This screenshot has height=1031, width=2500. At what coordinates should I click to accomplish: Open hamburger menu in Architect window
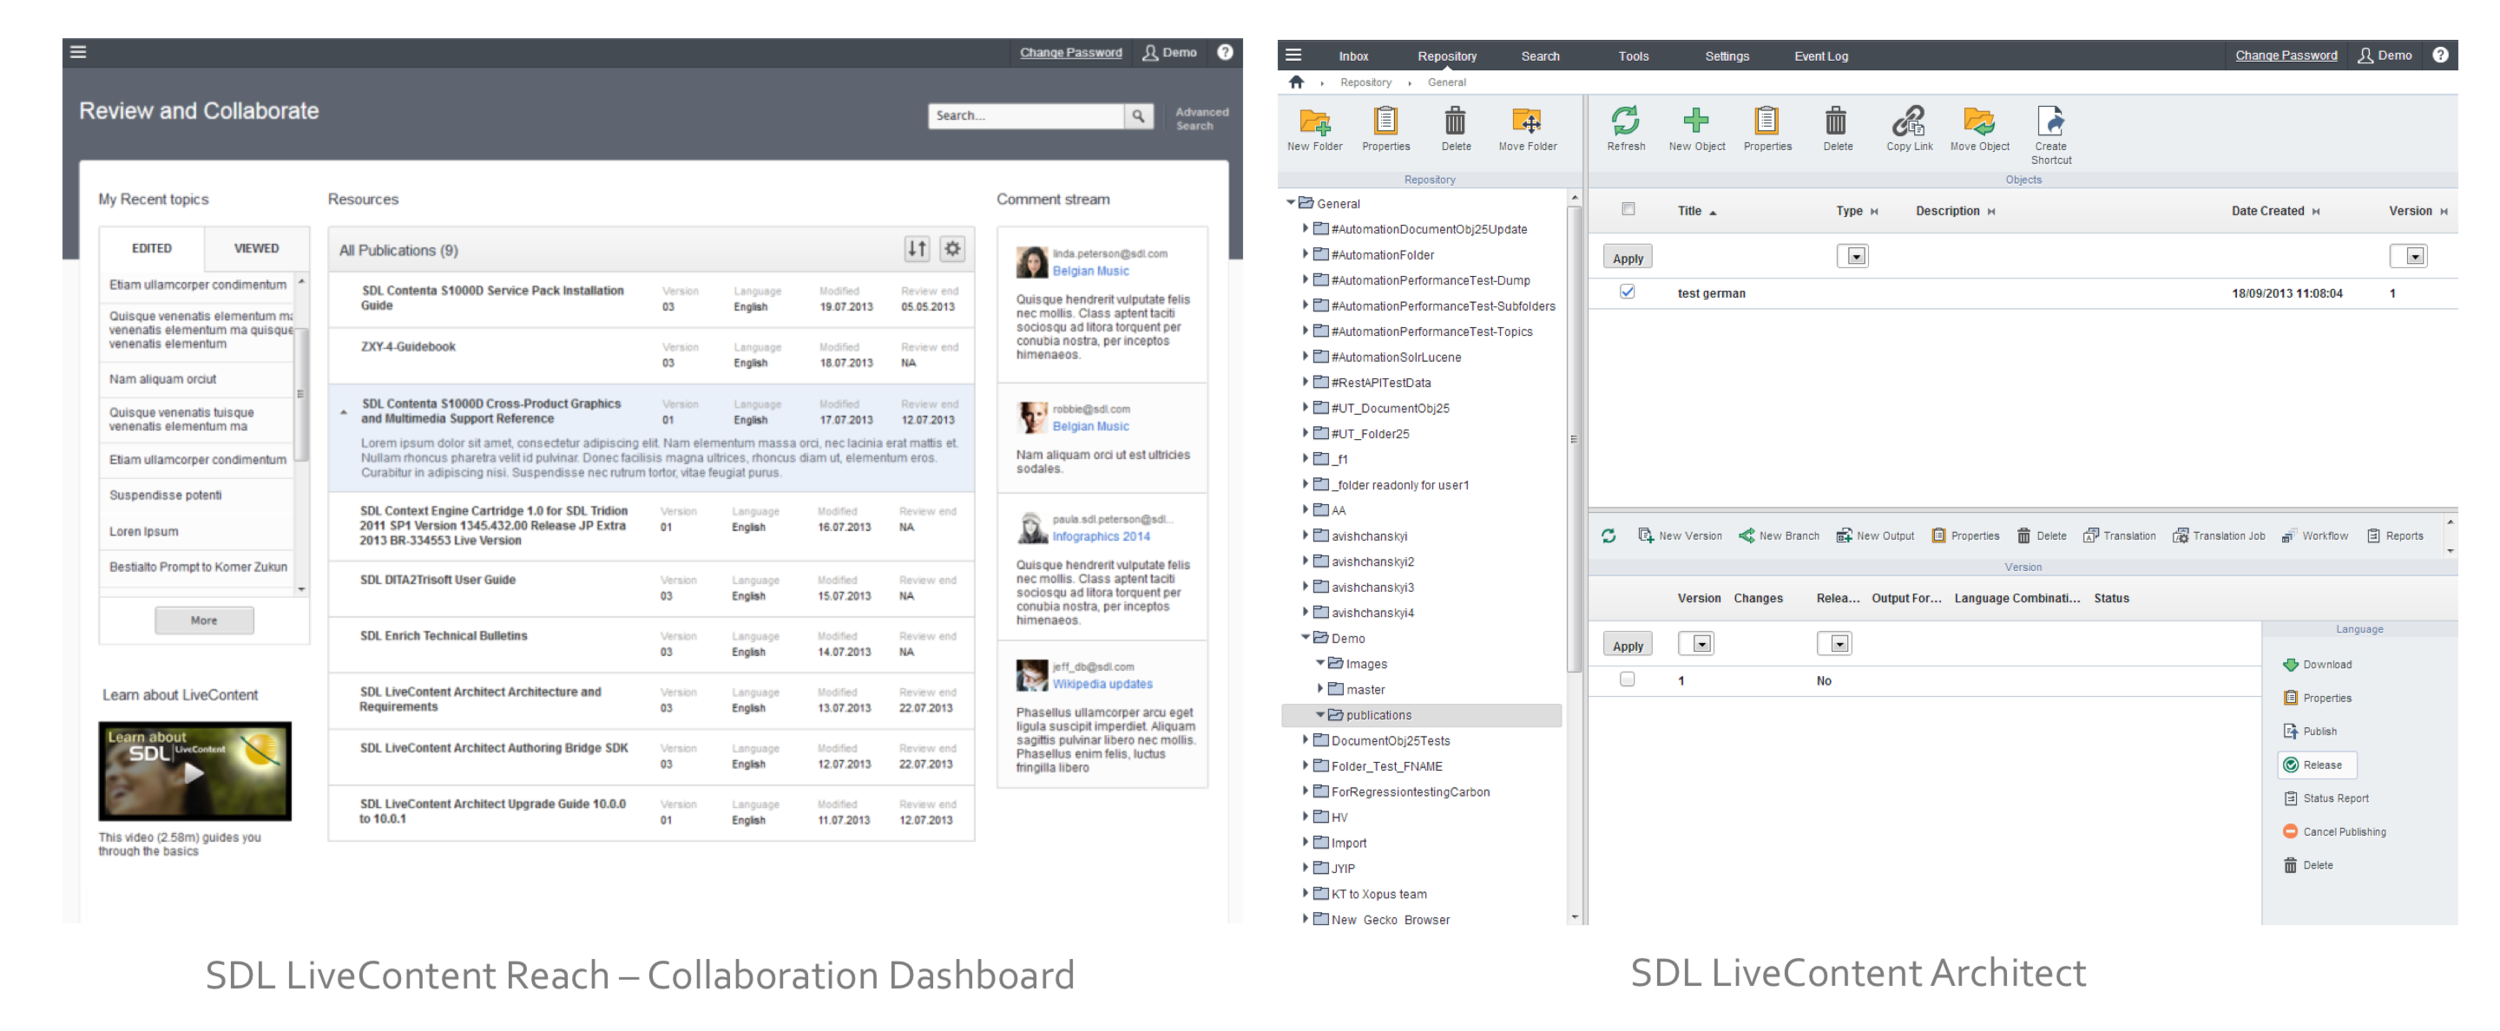1293,55
